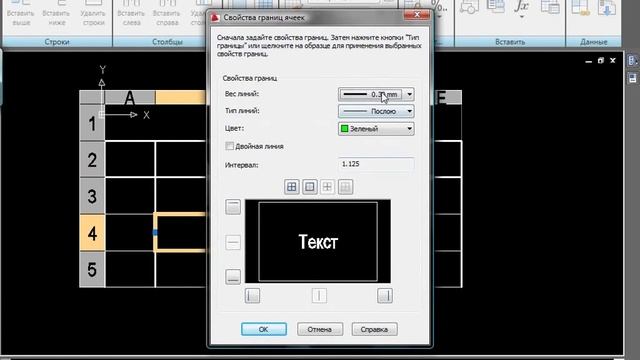Viewport: 640px width, 360px height.
Task: Expand the 'Столбцы' ribbon panel title
Action: coord(167,42)
